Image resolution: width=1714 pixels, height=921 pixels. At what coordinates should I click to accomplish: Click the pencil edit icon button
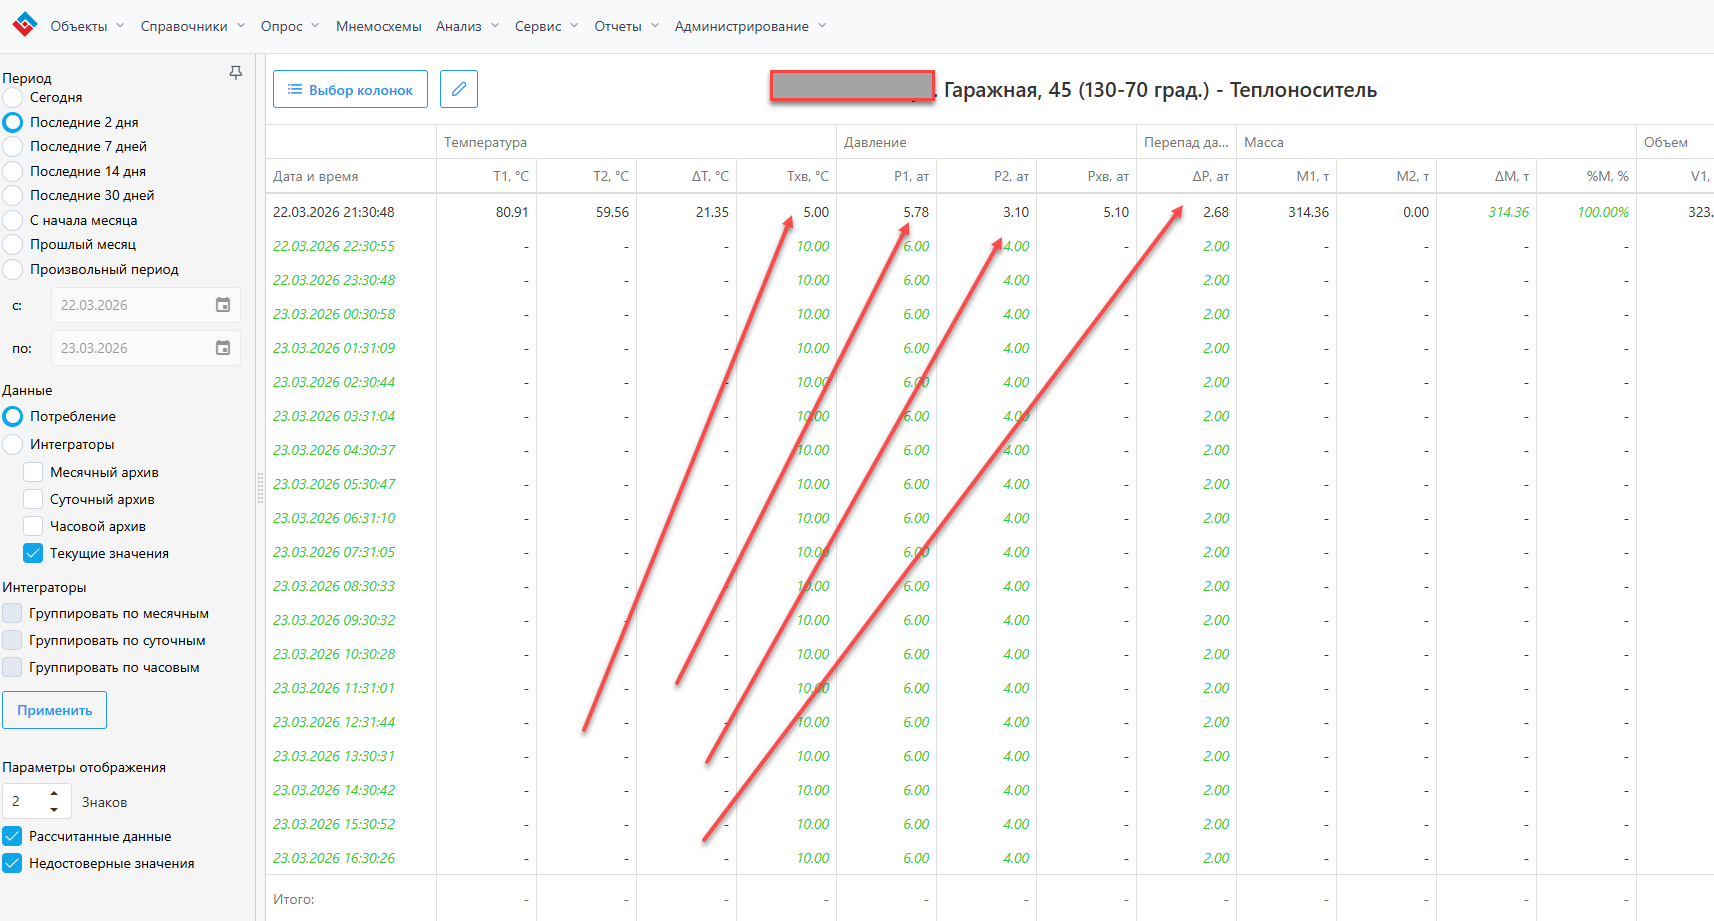pos(459,89)
